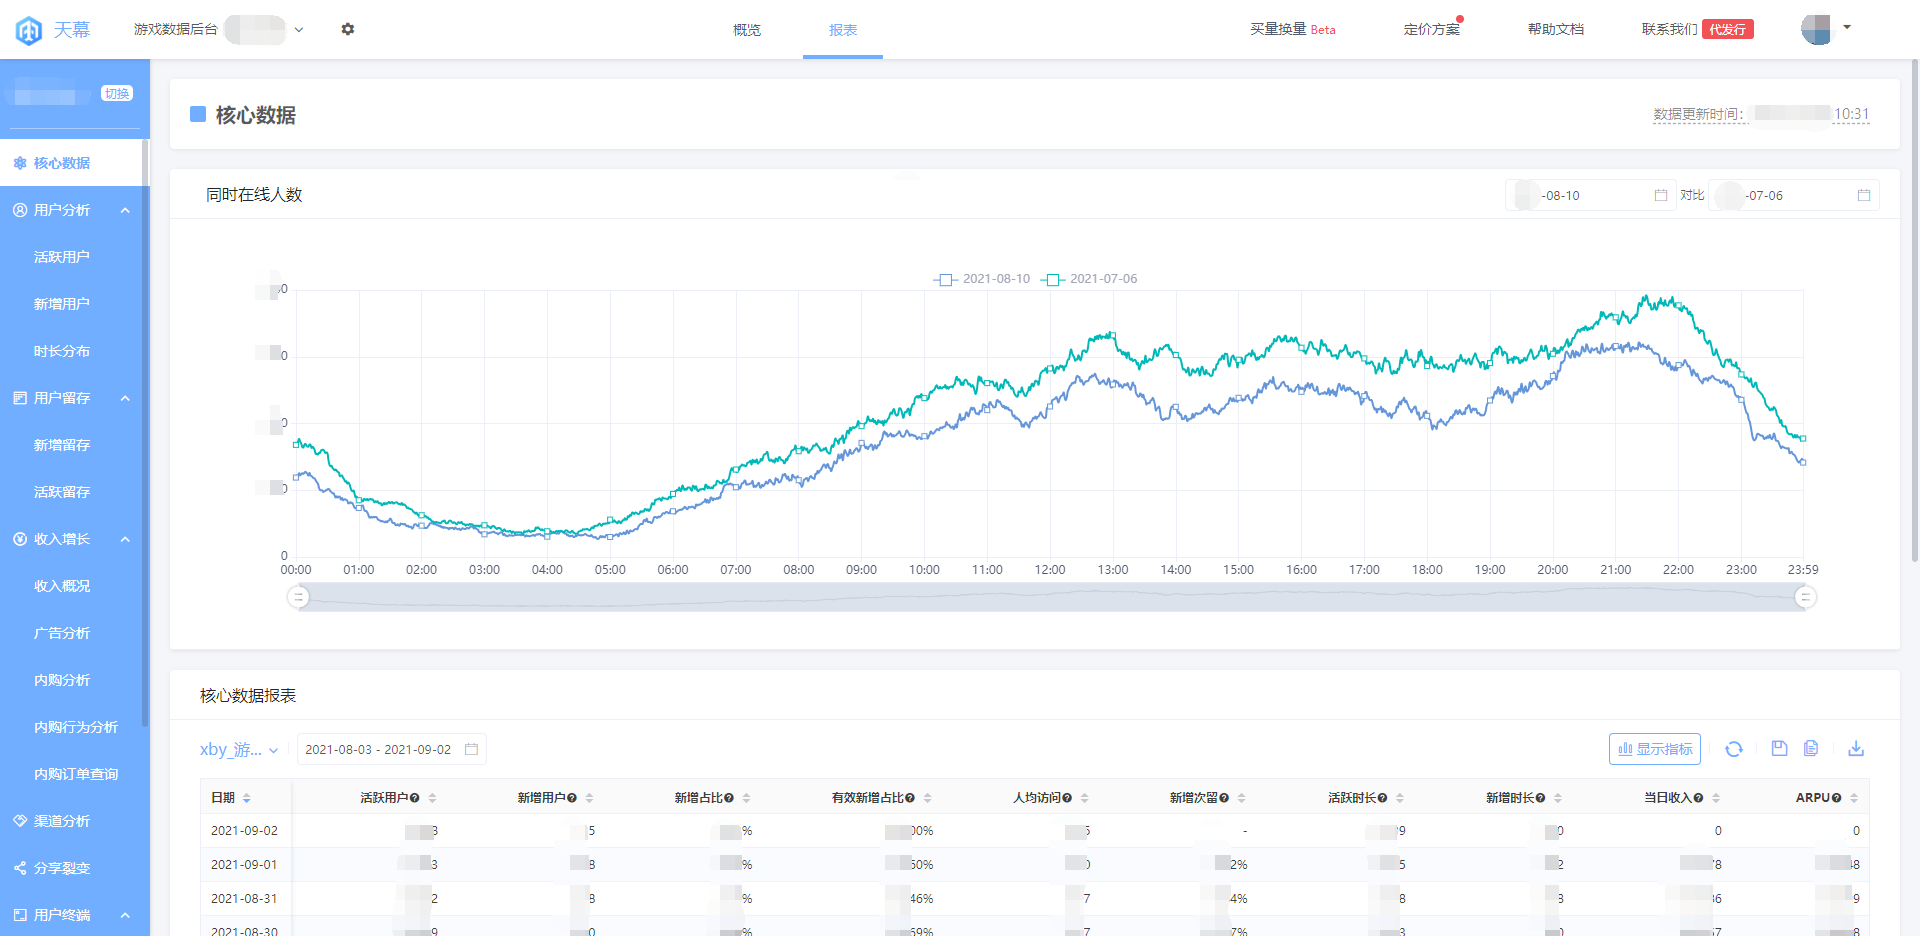
Task: Open 帮助文档 link
Action: click(x=1556, y=29)
